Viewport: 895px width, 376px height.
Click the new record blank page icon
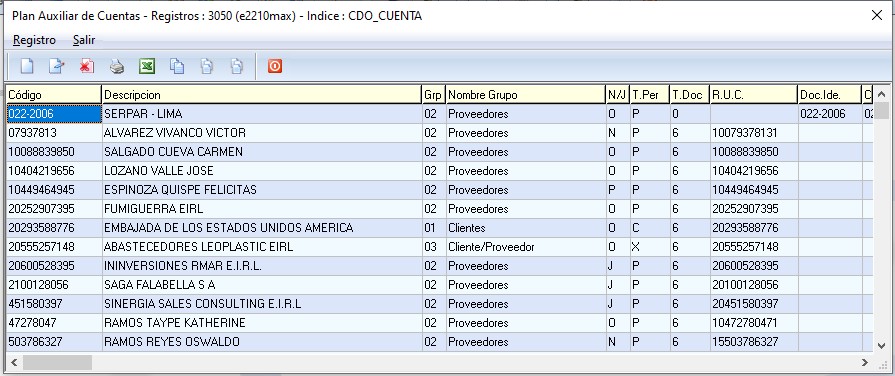[27, 66]
